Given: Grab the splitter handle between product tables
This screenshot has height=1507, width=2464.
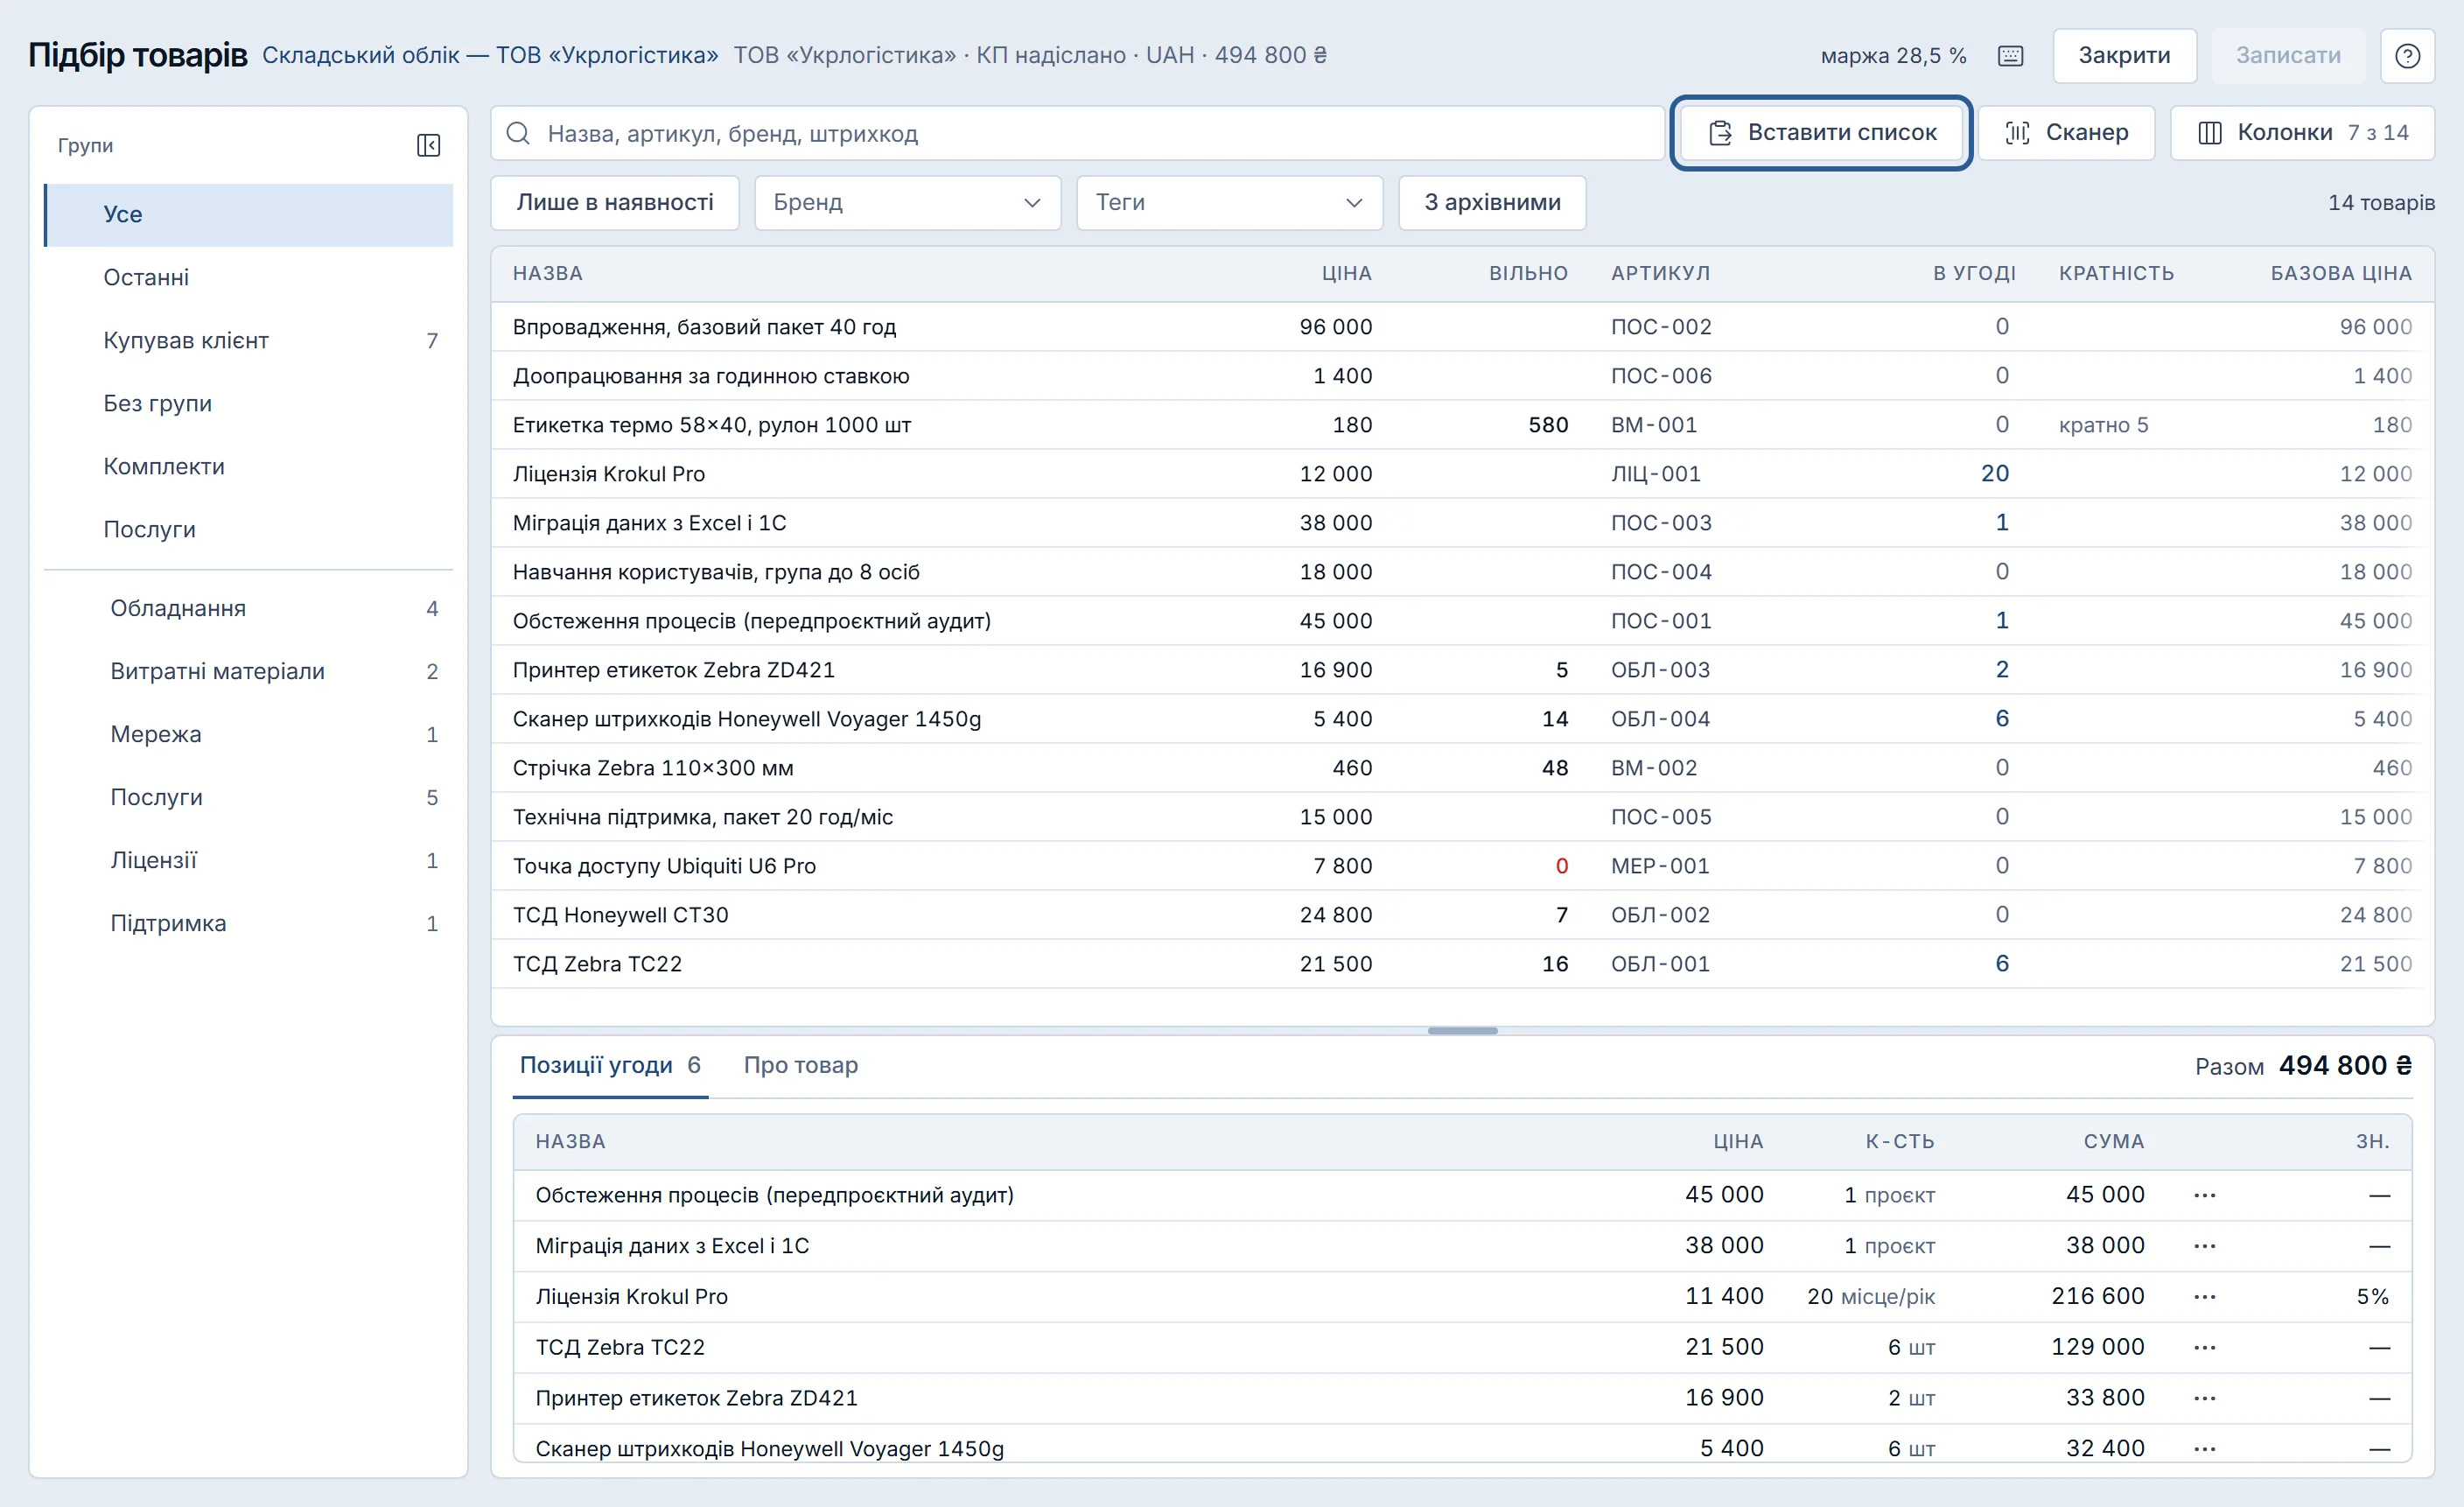Looking at the screenshot, I should tap(1462, 1031).
